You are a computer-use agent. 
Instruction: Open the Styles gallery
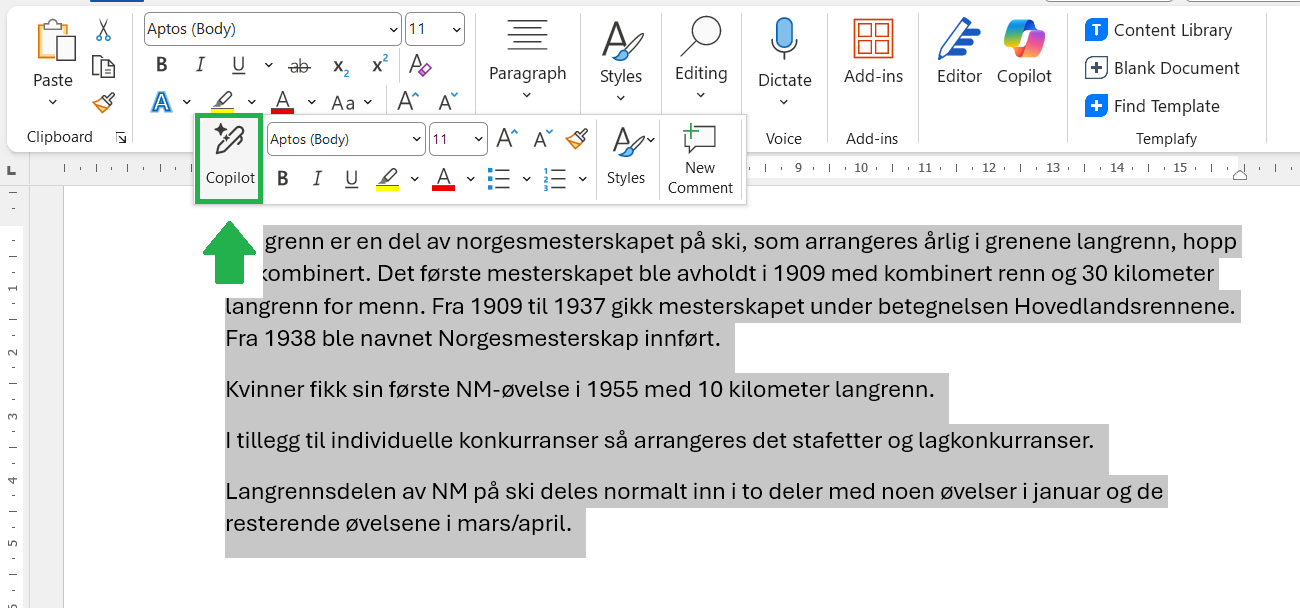621,52
